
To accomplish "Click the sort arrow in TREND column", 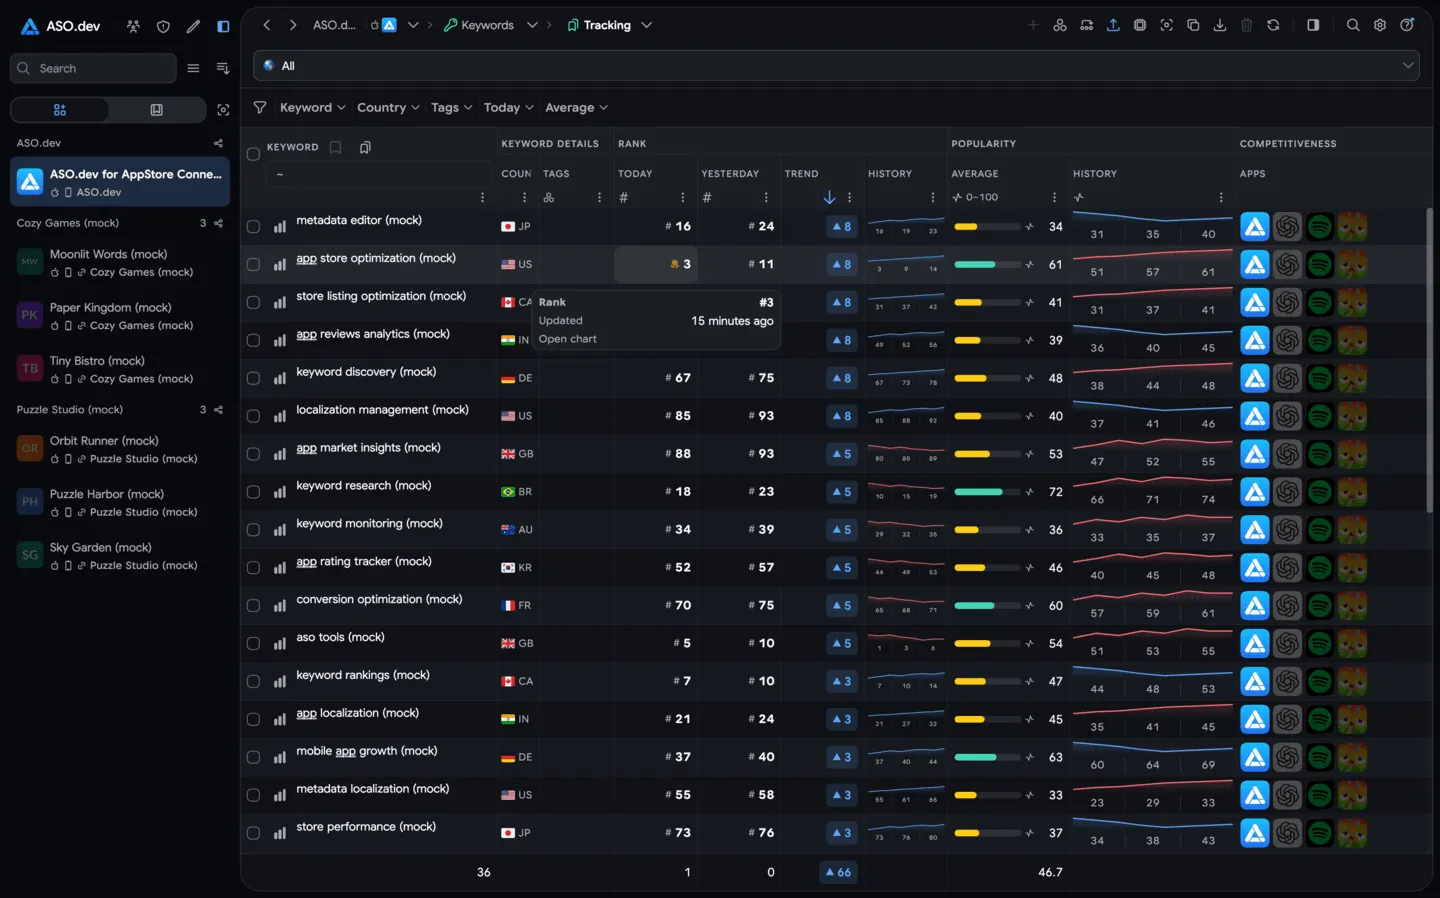I will point(829,197).
